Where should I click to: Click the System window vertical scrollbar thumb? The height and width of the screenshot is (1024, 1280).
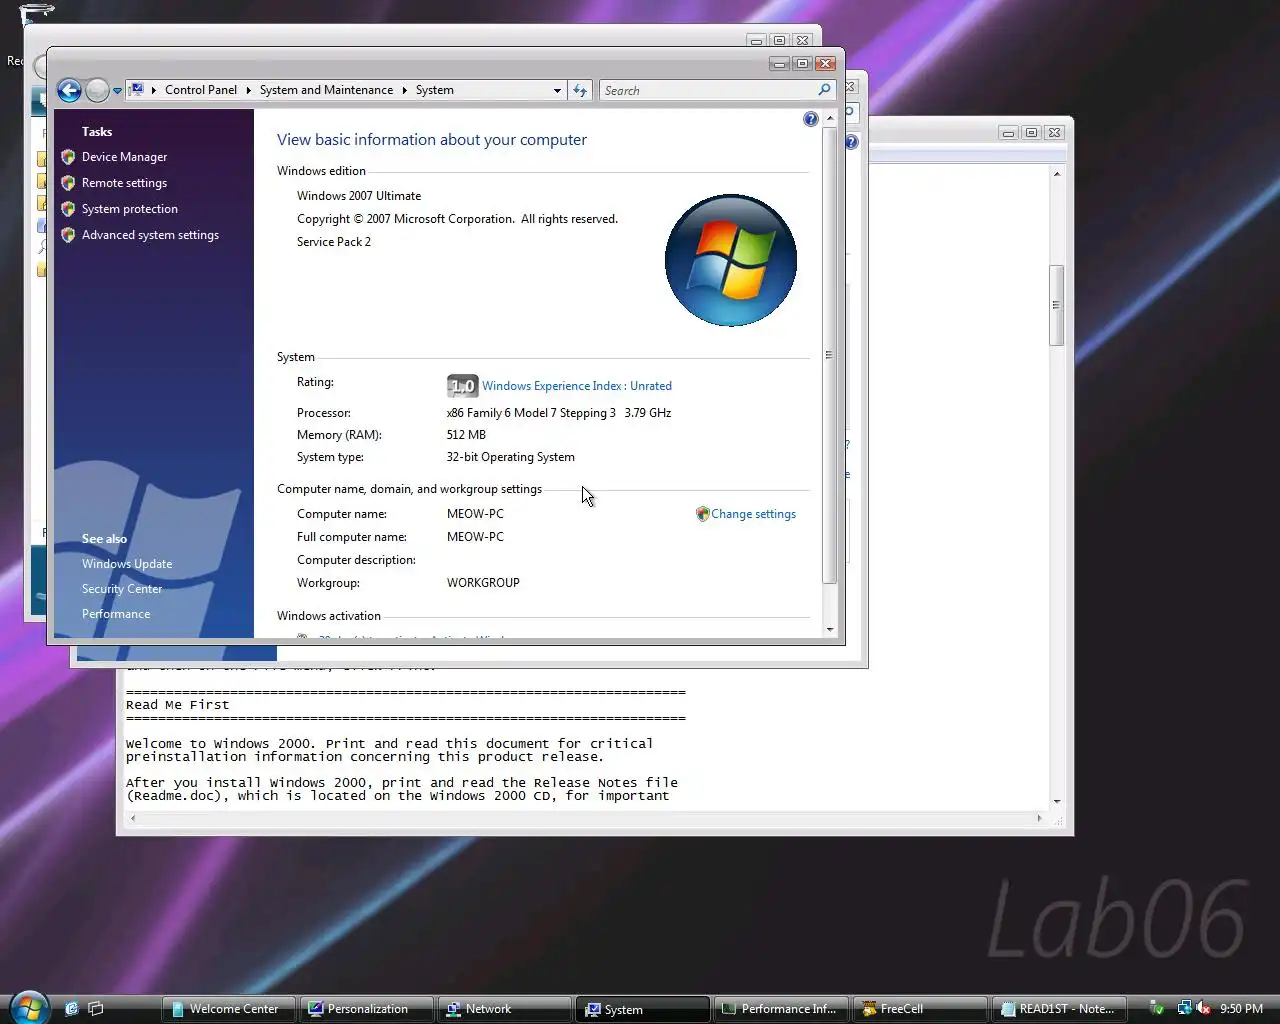point(829,355)
